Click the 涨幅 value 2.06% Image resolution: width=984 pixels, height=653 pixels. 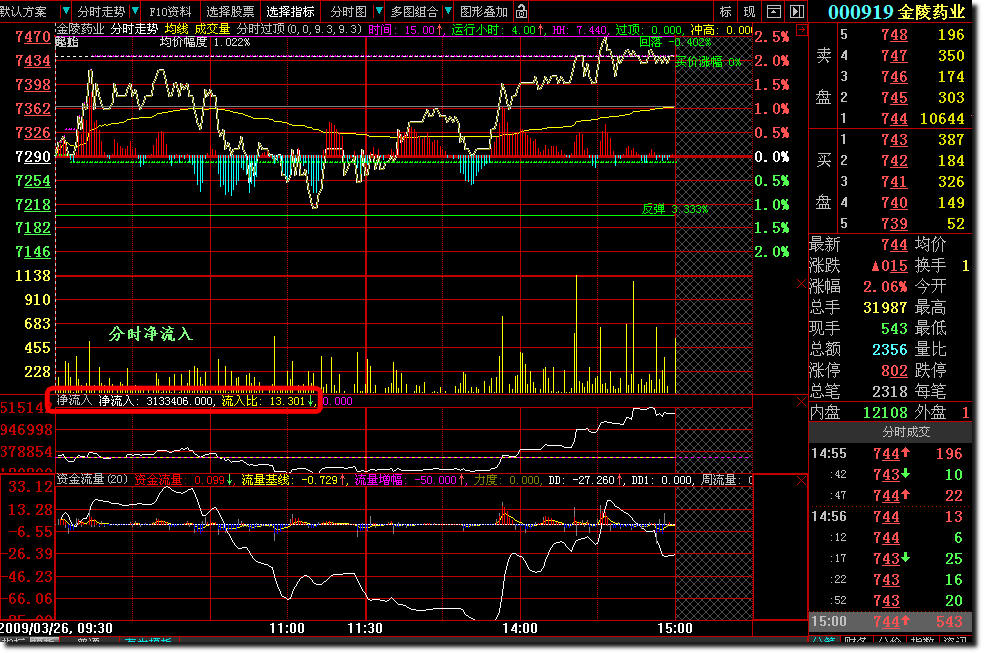885,287
